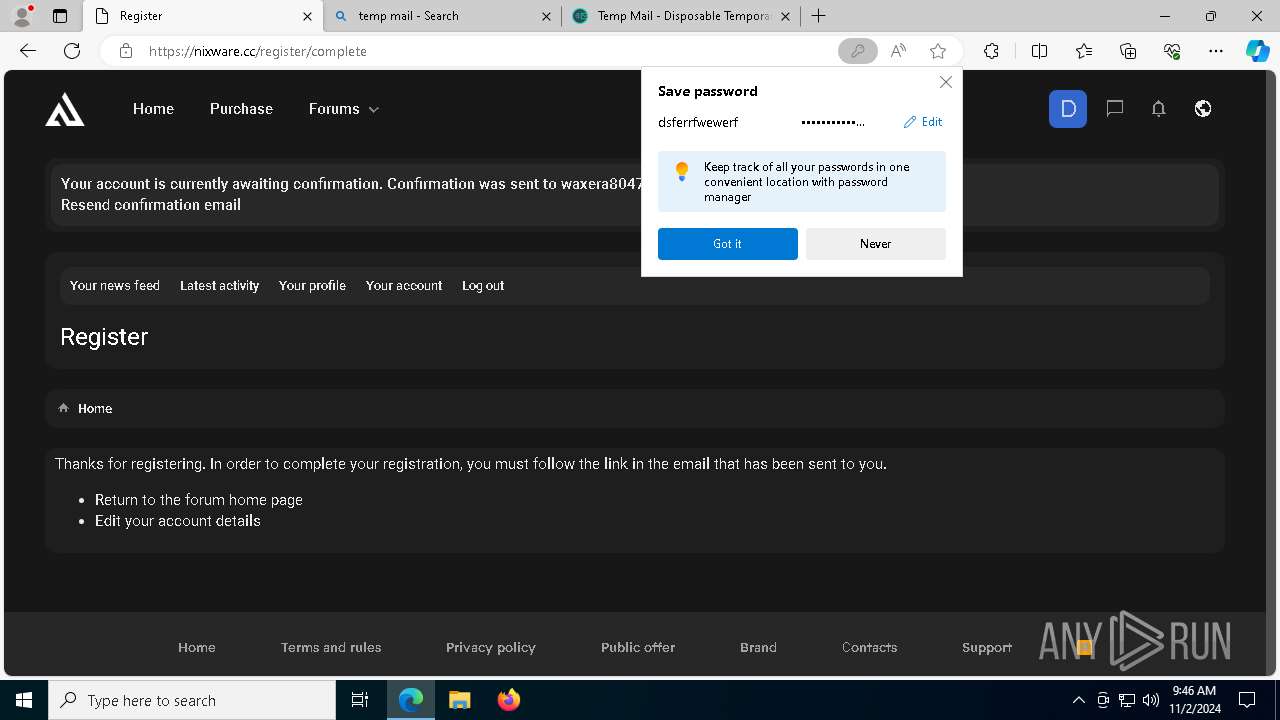Open the volume control in tray
The image size is (1280, 720).
[1150, 700]
